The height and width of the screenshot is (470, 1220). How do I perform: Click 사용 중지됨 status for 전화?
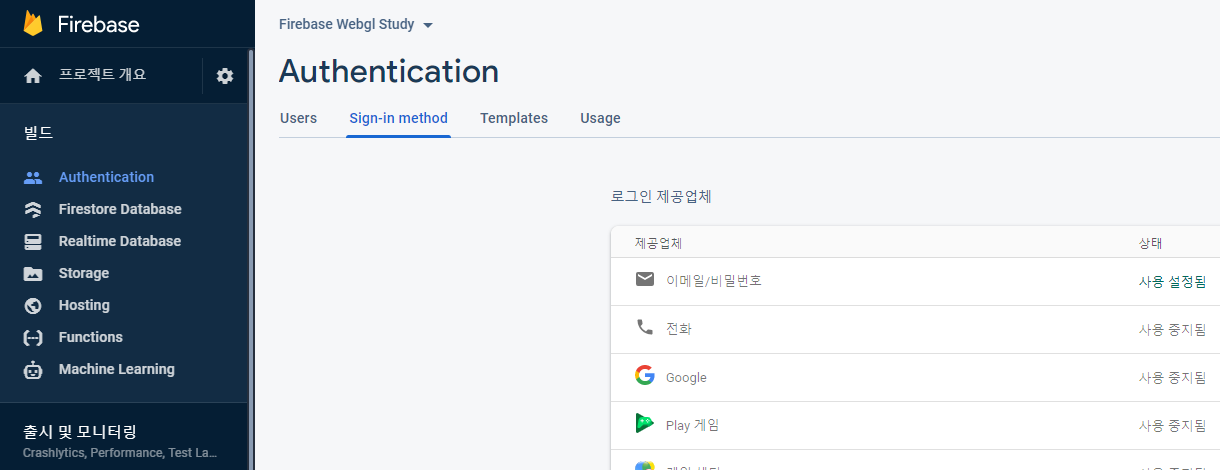point(1172,330)
